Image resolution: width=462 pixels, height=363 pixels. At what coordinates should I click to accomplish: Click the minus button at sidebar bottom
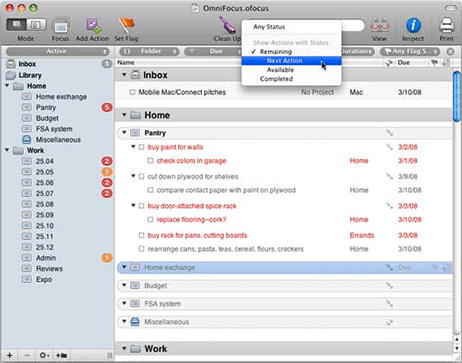coord(27,355)
